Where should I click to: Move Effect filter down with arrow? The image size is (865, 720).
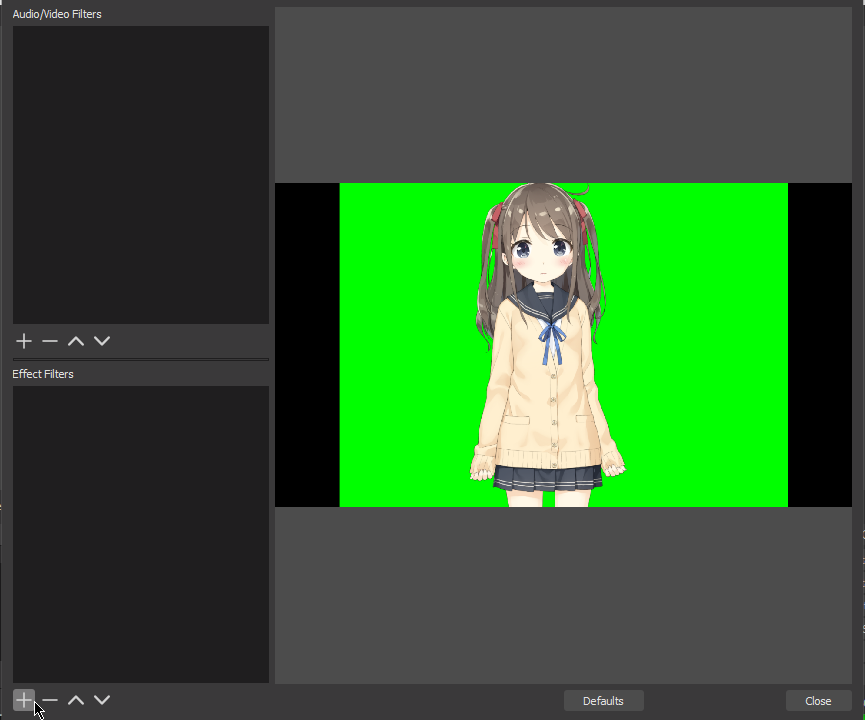(x=102, y=700)
